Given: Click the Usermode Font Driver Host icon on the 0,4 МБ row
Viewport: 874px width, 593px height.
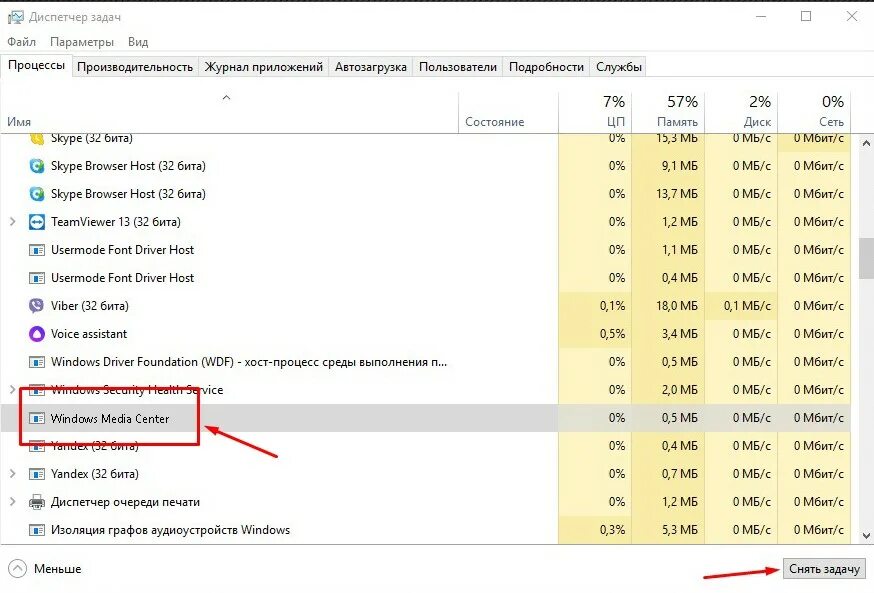Looking at the screenshot, I should click(x=37, y=278).
